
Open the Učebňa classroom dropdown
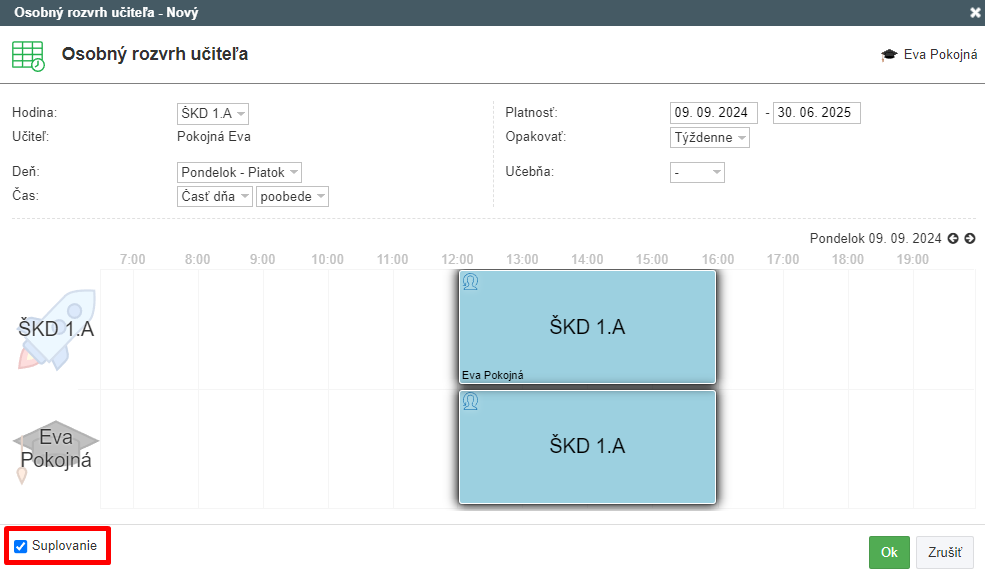tap(697, 172)
